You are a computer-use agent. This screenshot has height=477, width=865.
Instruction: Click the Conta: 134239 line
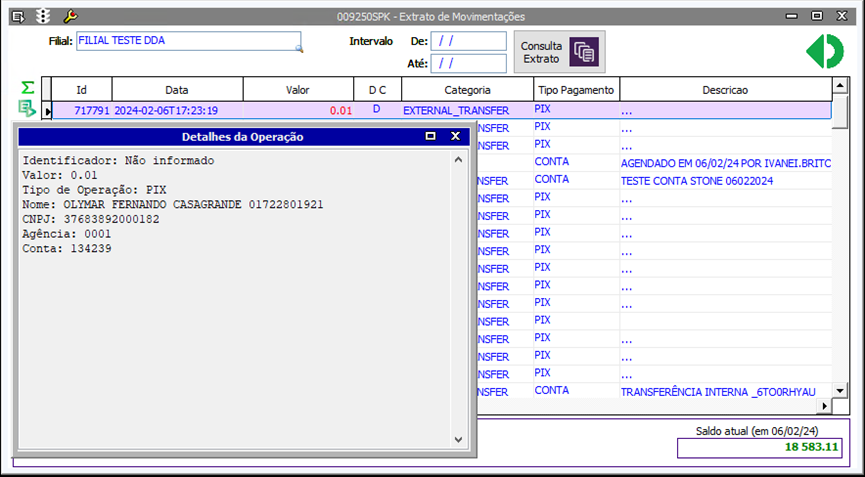[67, 249]
